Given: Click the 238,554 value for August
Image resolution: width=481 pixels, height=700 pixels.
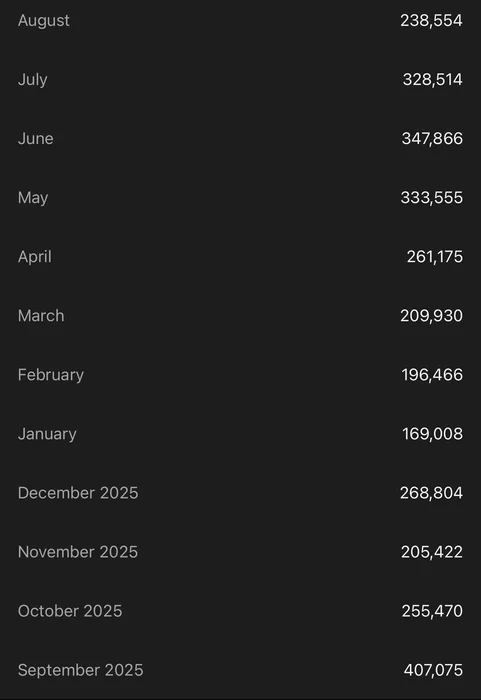Looking at the screenshot, I should pos(431,21).
